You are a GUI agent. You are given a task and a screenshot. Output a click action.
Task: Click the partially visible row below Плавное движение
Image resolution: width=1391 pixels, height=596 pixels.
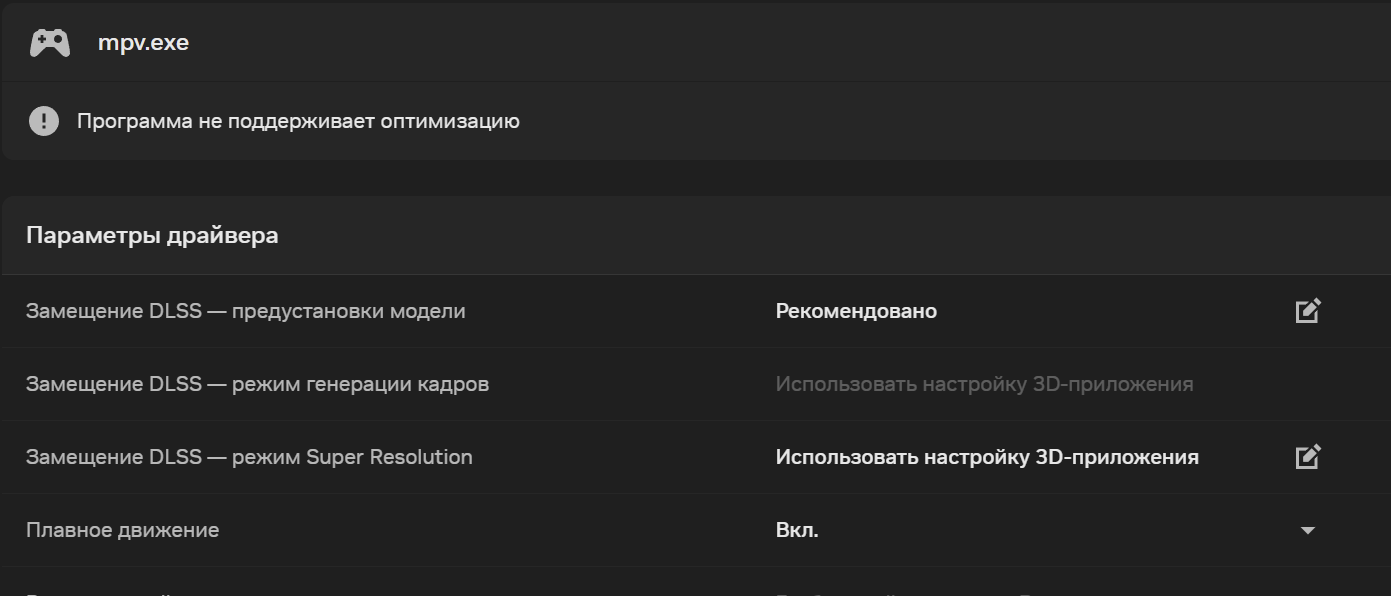click(695, 582)
